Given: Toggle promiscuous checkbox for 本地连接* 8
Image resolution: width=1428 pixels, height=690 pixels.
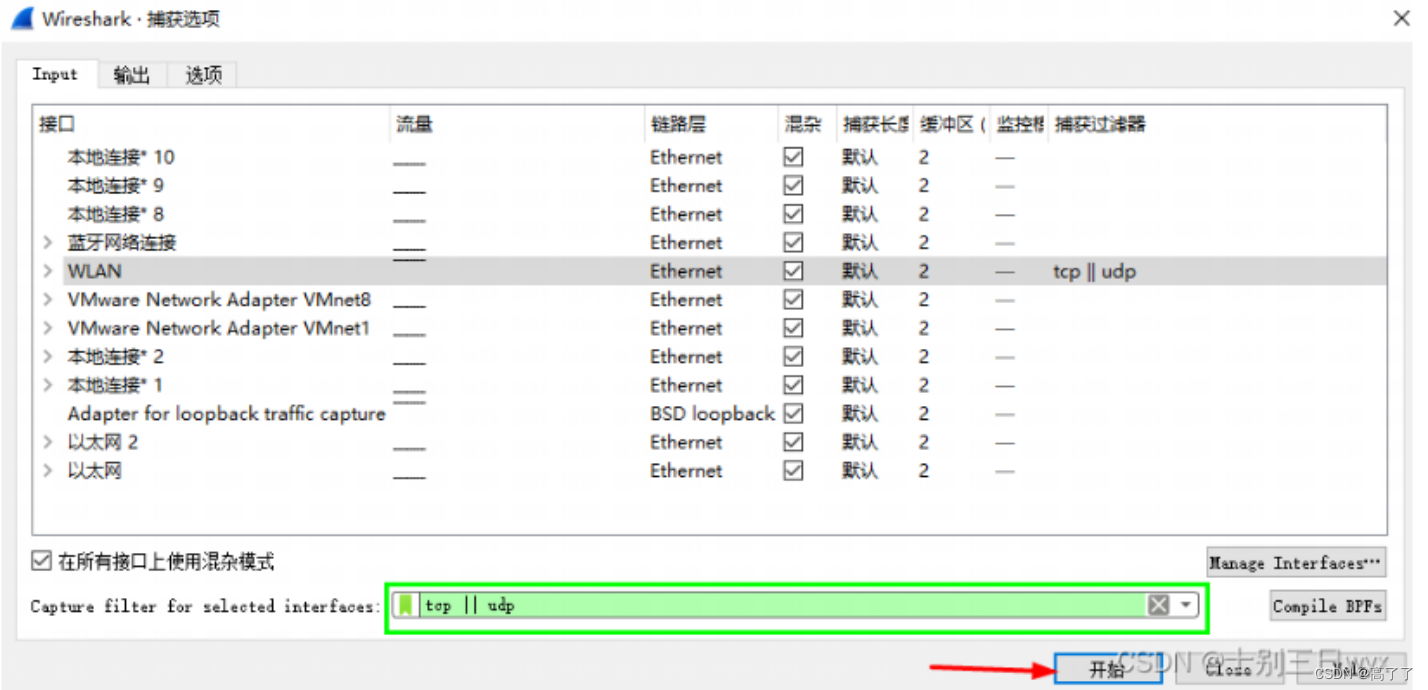Looking at the screenshot, I should [x=793, y=214].
